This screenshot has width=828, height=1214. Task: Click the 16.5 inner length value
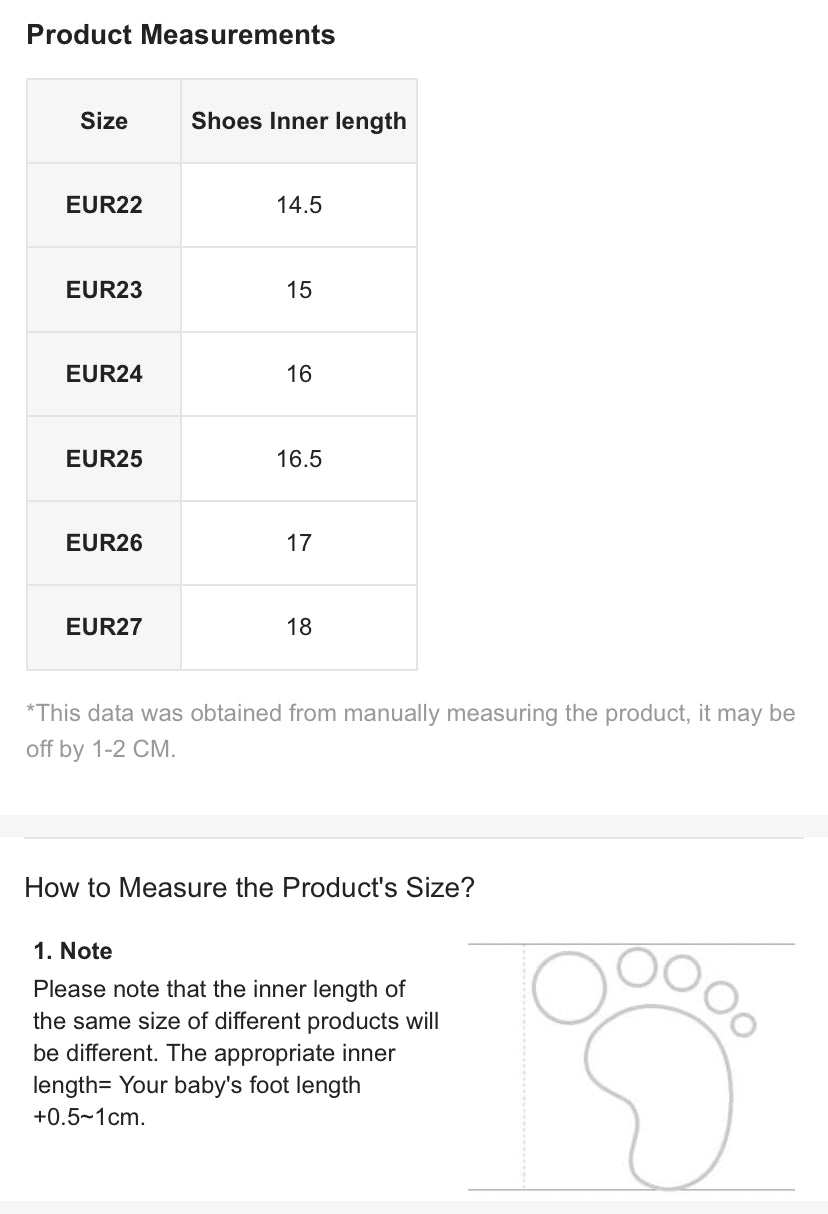(x=299, y=459)
